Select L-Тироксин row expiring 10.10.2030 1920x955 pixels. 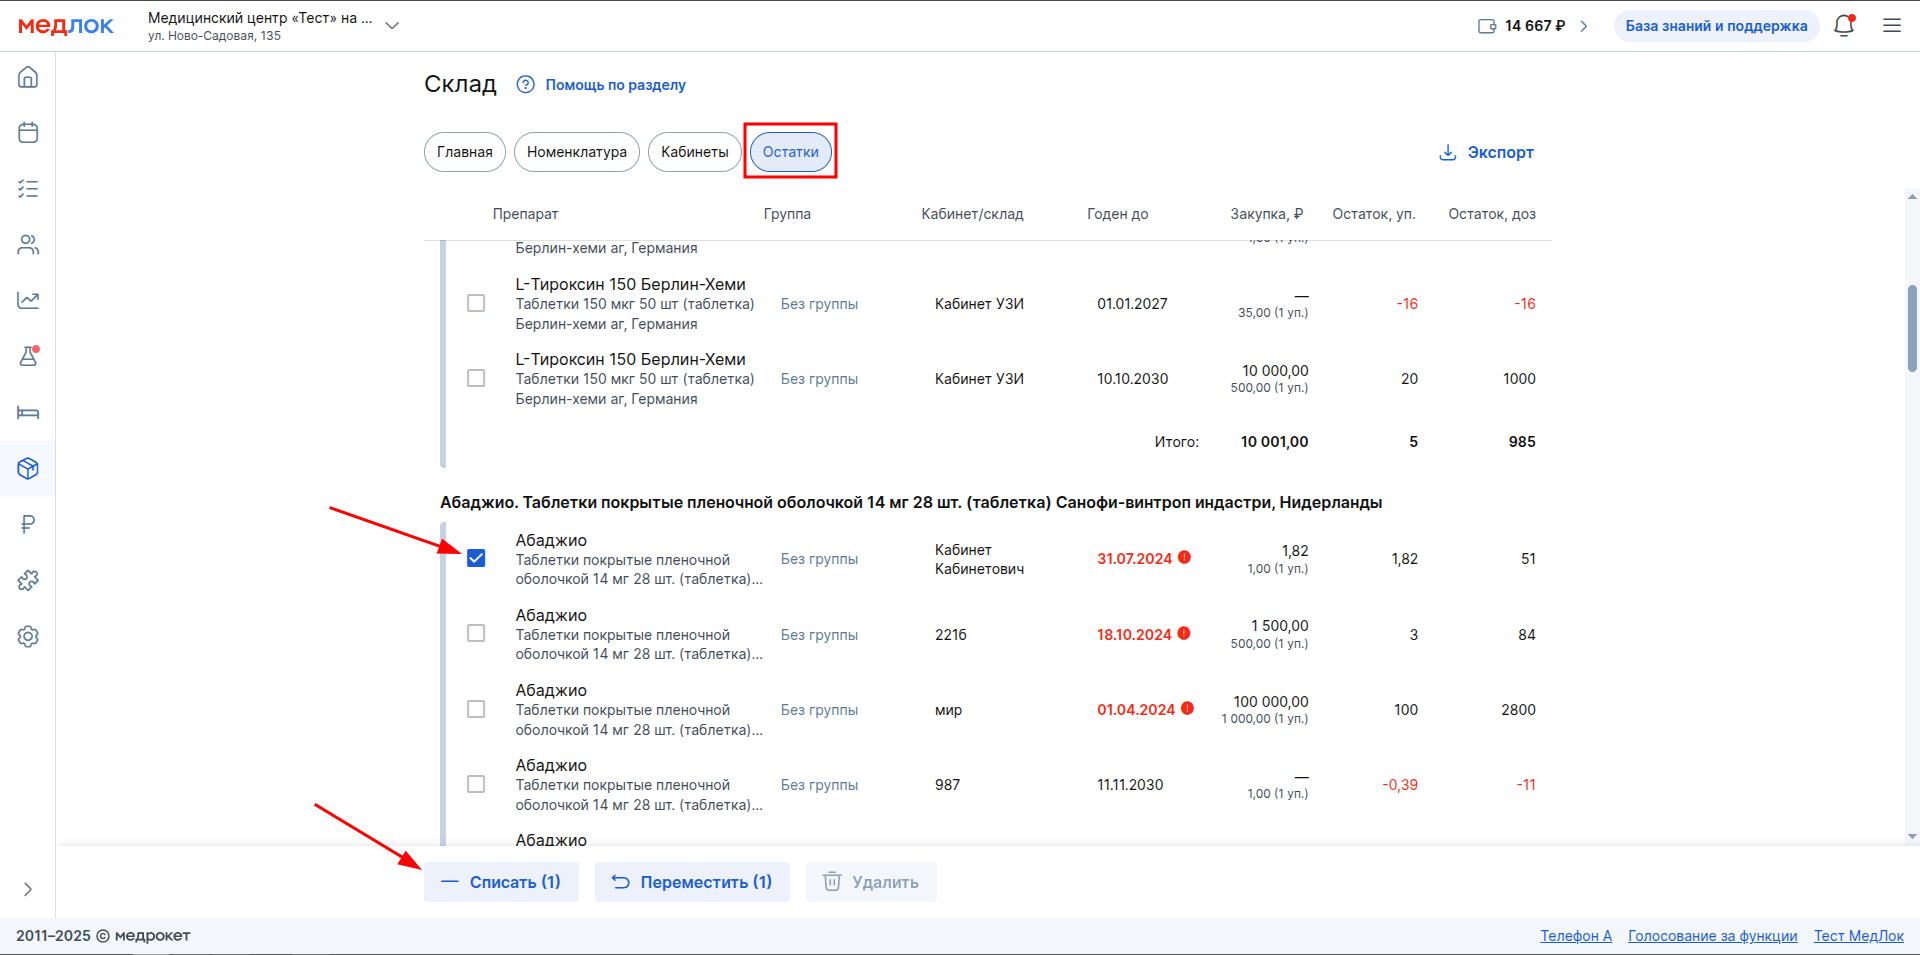(x=476, y=378)
